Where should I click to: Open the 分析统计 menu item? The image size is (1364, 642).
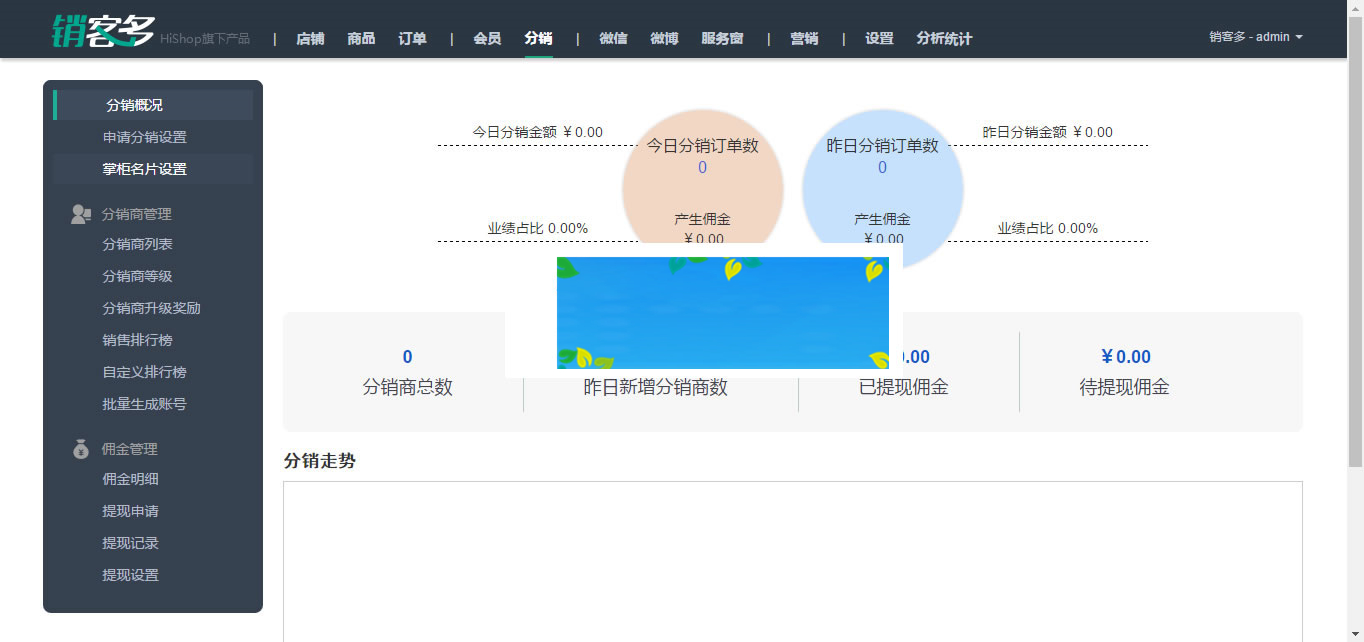(x=943, y=38)
